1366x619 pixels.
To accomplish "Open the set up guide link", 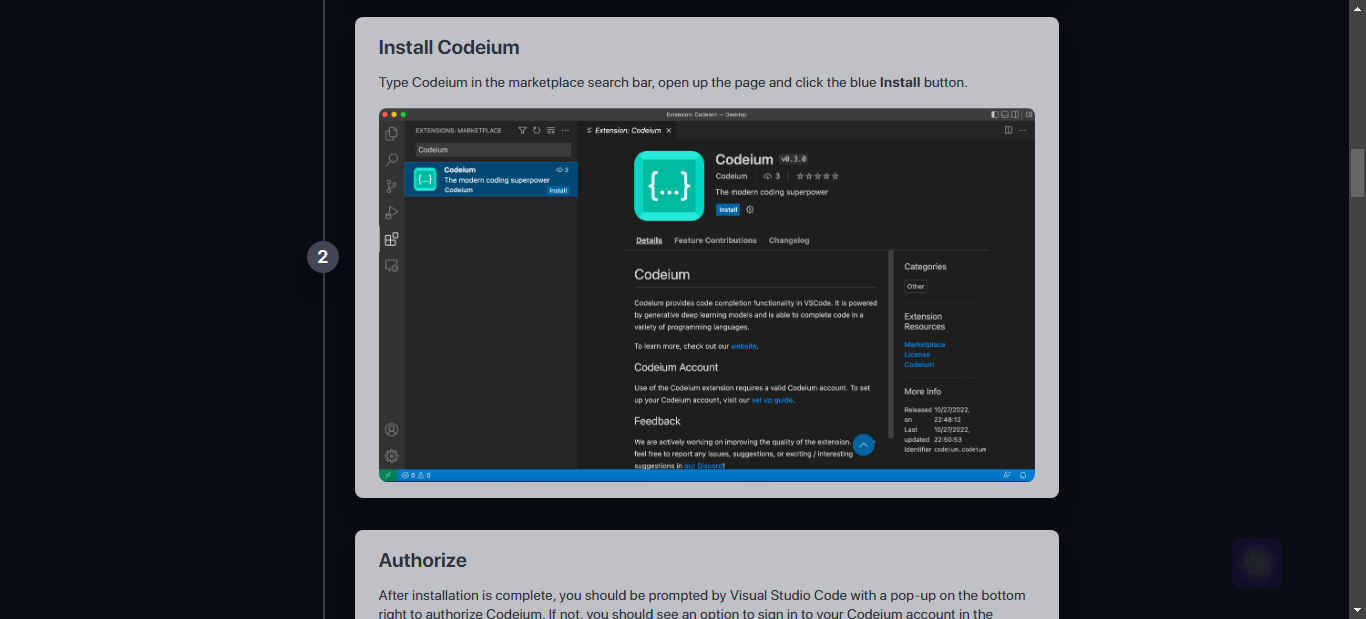I will click(x=772, y=400).
